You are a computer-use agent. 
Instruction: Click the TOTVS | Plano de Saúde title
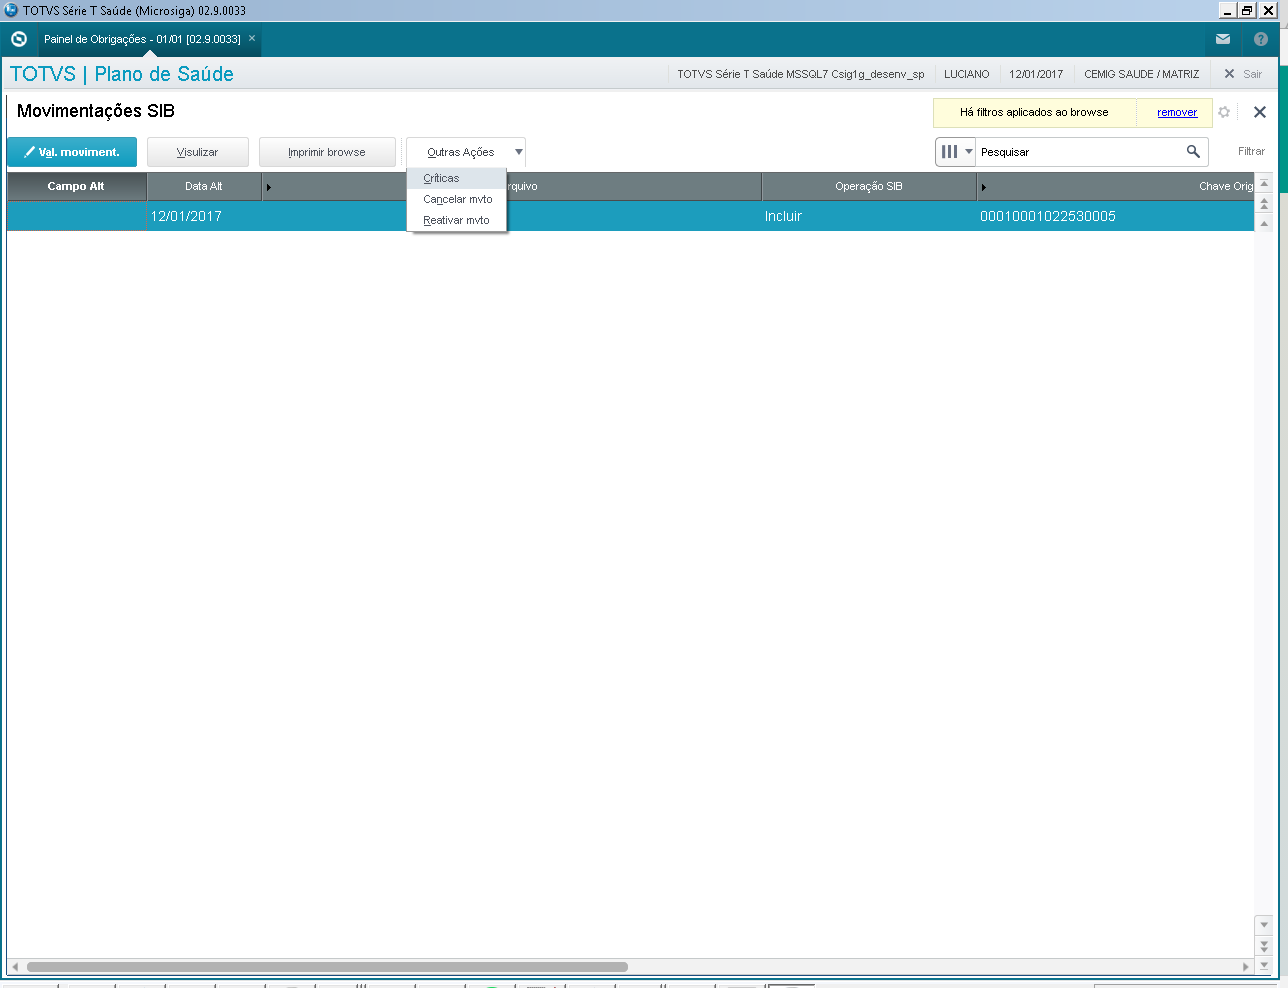coord(122,74)
